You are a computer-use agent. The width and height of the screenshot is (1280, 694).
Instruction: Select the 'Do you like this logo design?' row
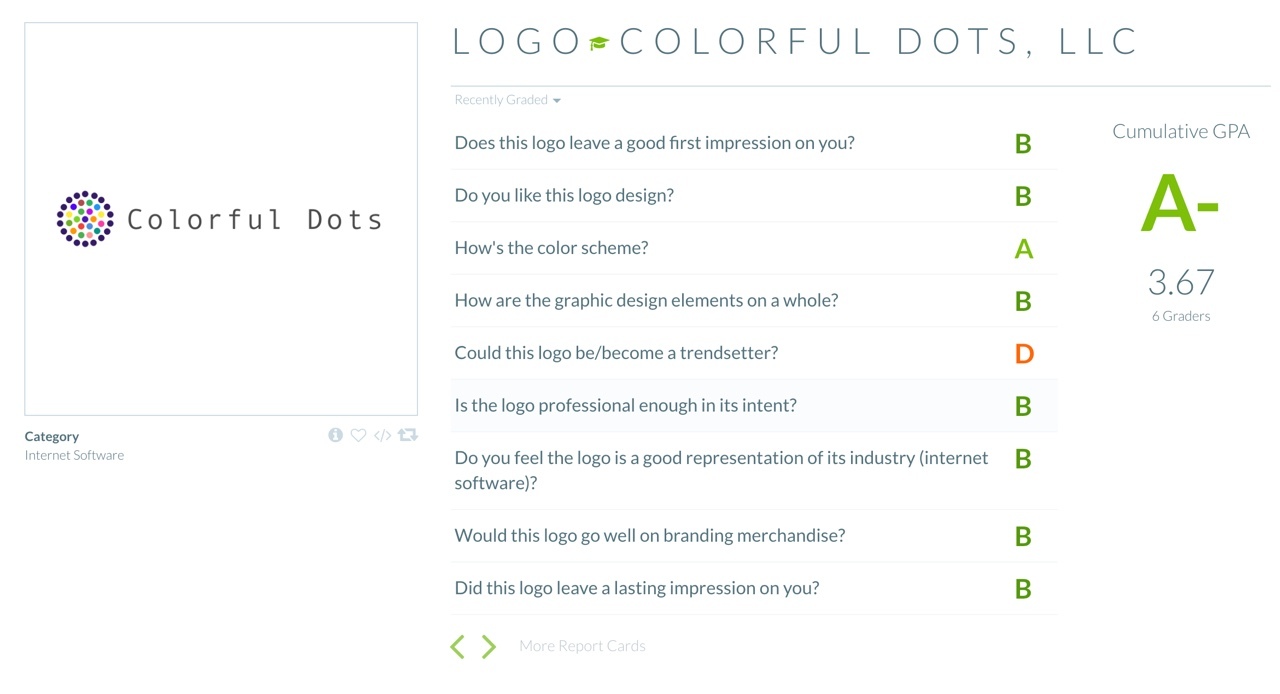754,196
